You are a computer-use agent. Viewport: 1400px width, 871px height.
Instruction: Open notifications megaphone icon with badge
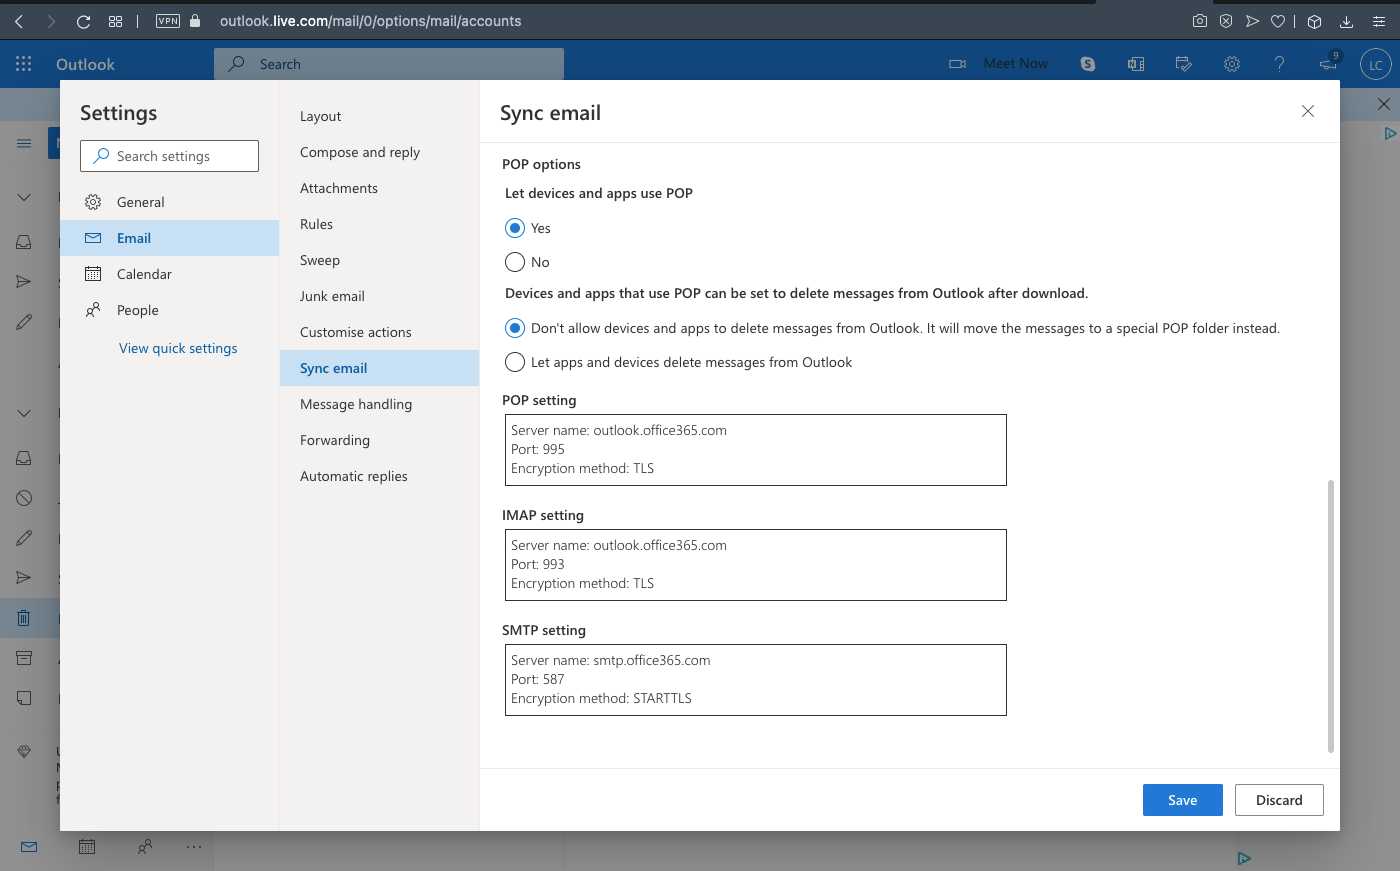1328,63
